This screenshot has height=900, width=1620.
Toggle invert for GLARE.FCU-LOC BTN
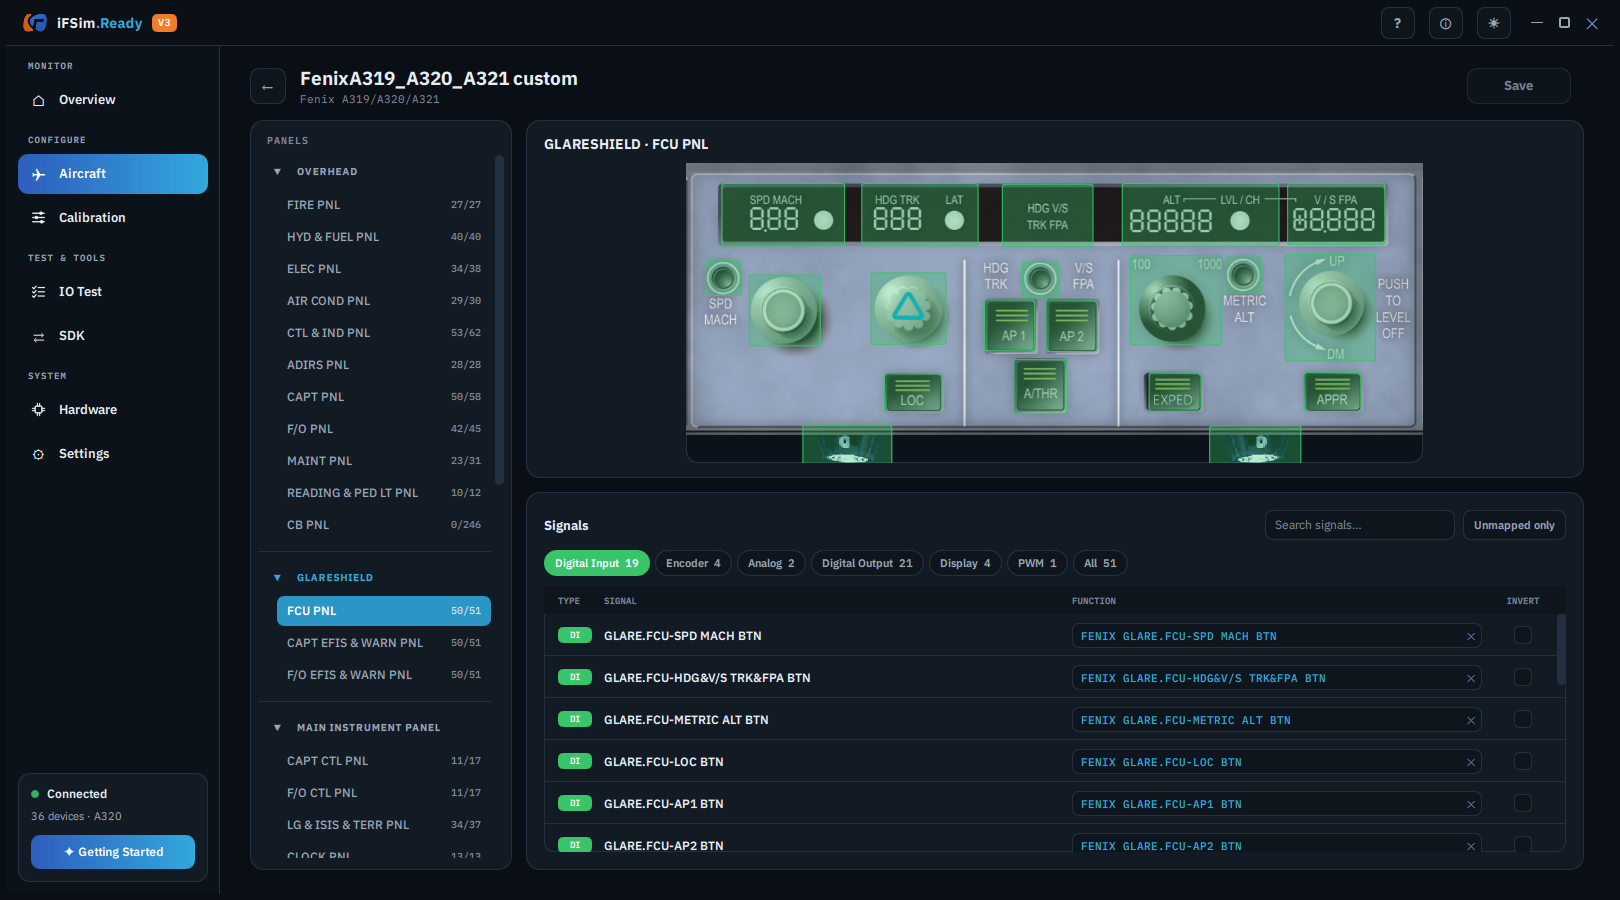coord(1522,761)
